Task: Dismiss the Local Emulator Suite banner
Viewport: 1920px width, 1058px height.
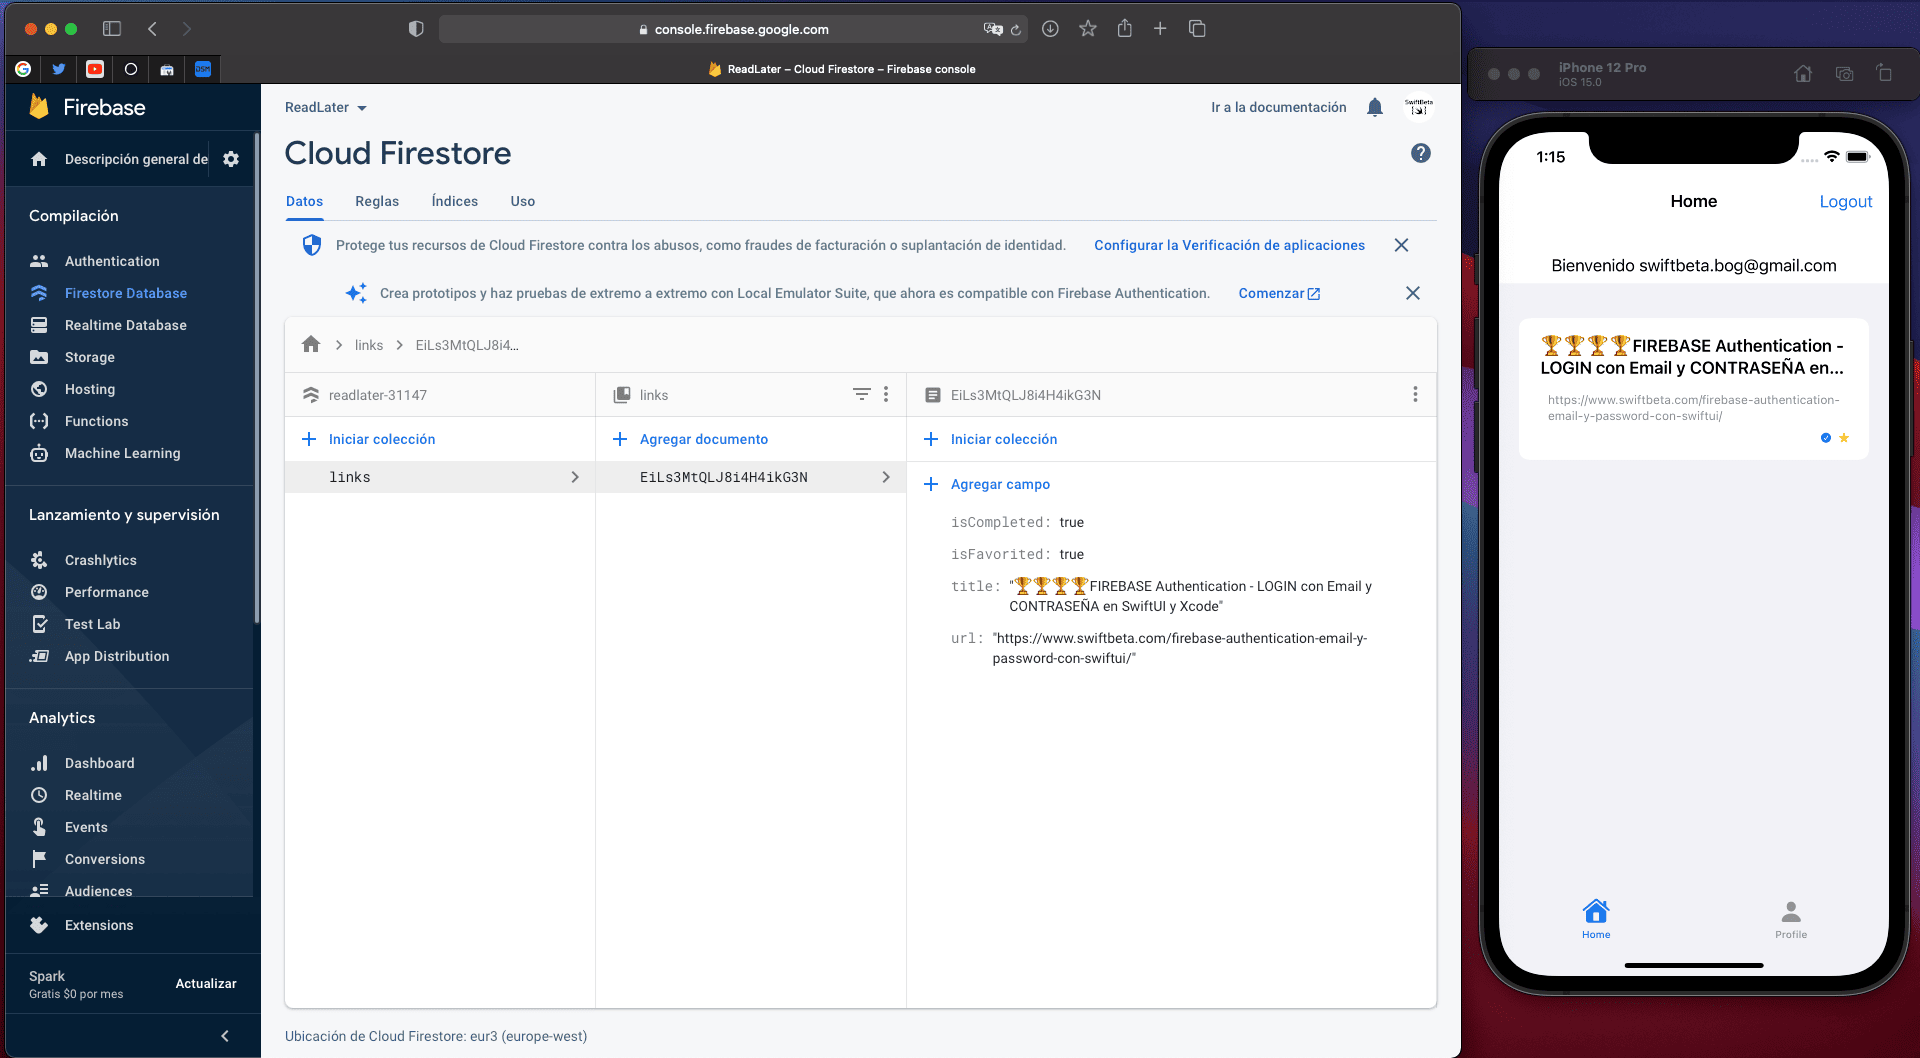Action: pos(1412,293)
